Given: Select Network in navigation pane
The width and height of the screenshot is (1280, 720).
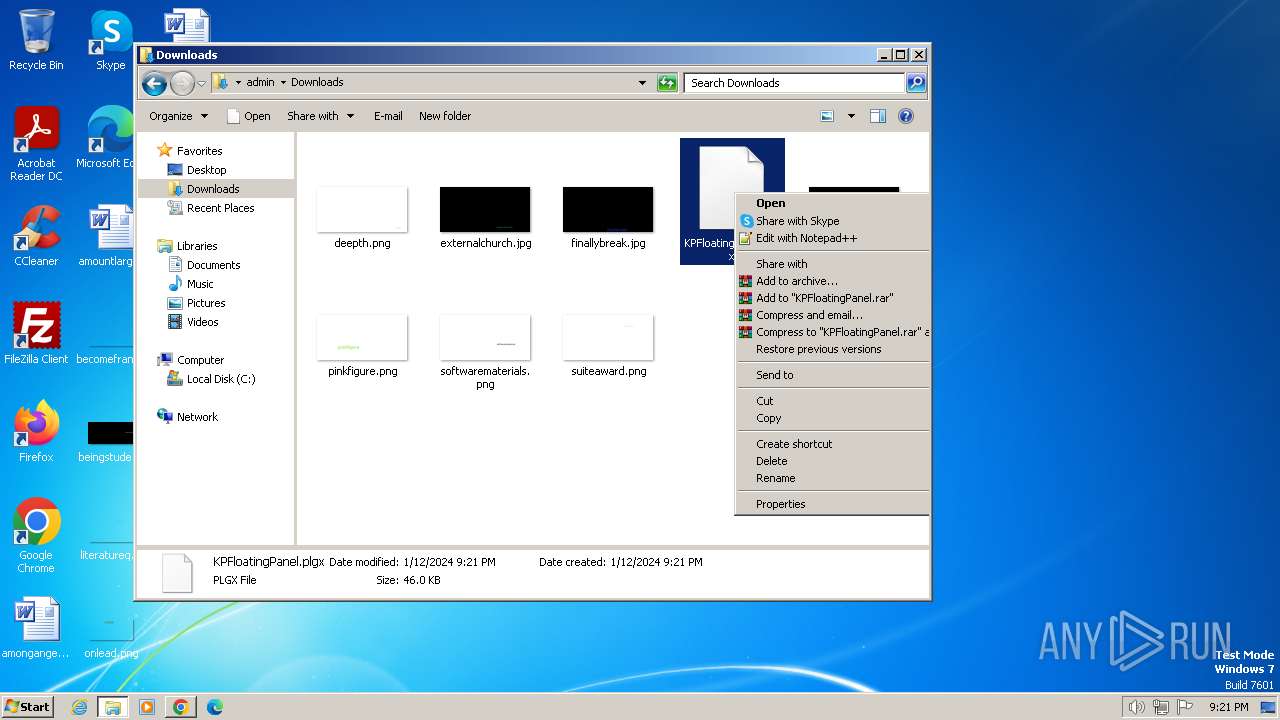Looking at the screenshot, I should [x=197, y=417].
